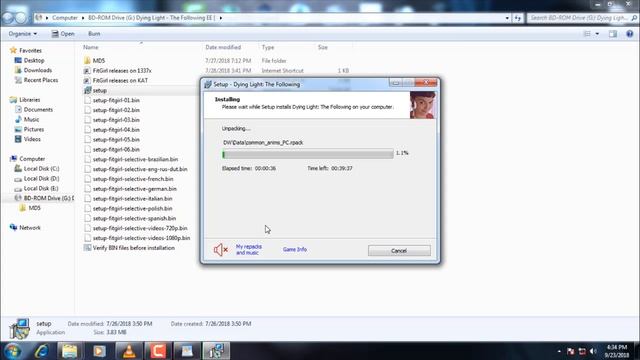Open the Organize menu
Viewport: 640px width, 360px height.
22,34
